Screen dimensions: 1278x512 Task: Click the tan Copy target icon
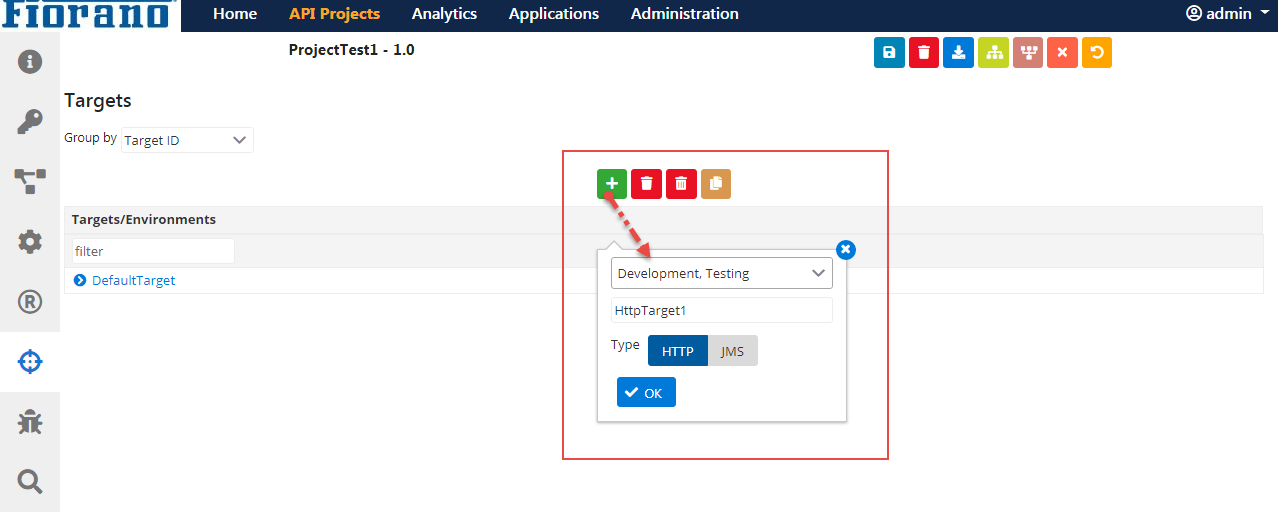pyautogui.click(x=716, y=184)
